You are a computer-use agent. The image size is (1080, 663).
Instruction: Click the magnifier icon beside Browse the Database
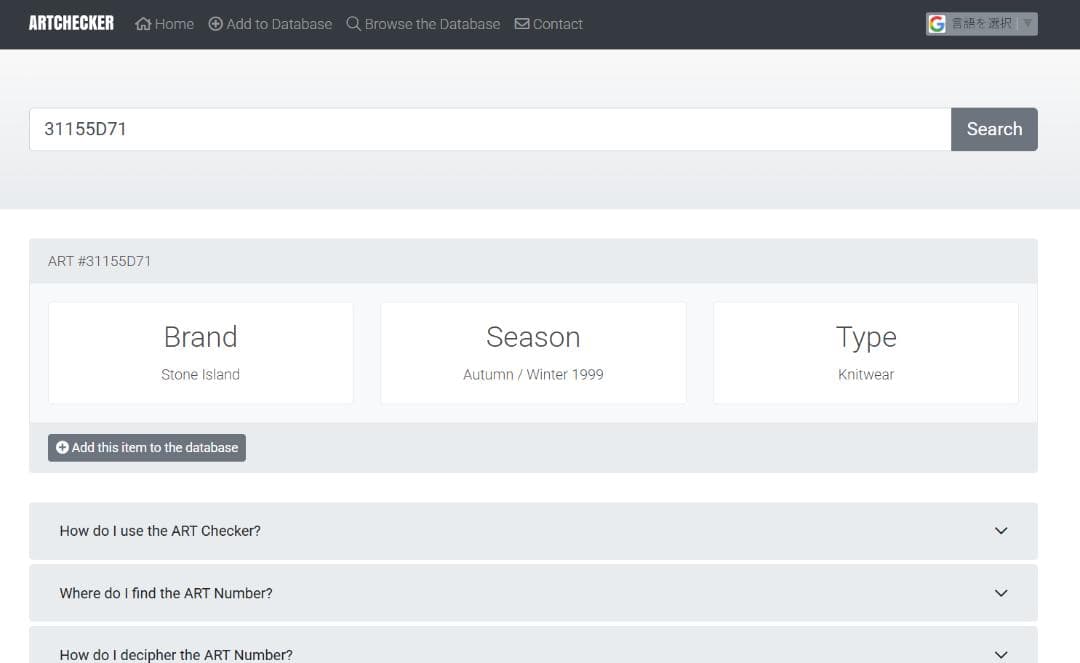tap(354, 24)
